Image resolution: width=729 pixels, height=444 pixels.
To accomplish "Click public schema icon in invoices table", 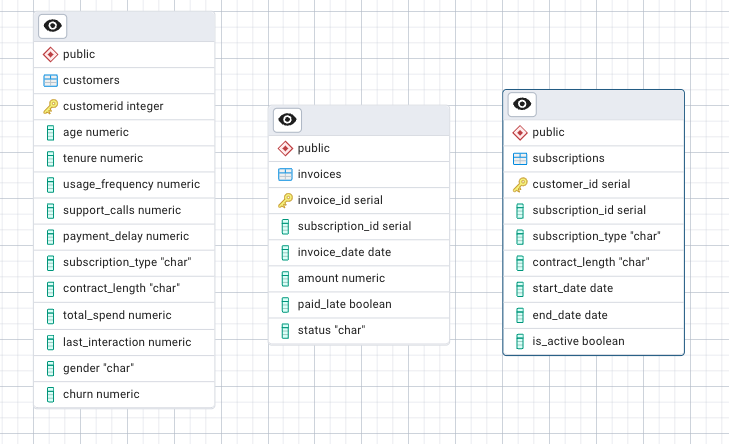I will (285, 148).
